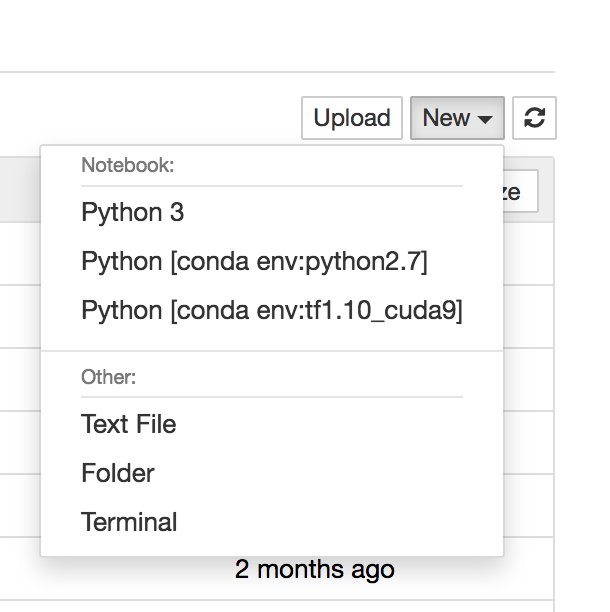Click the partially hidden File size sort button
Image resolution: width=610 pixels, height=612 pixels.
(521, 191)
